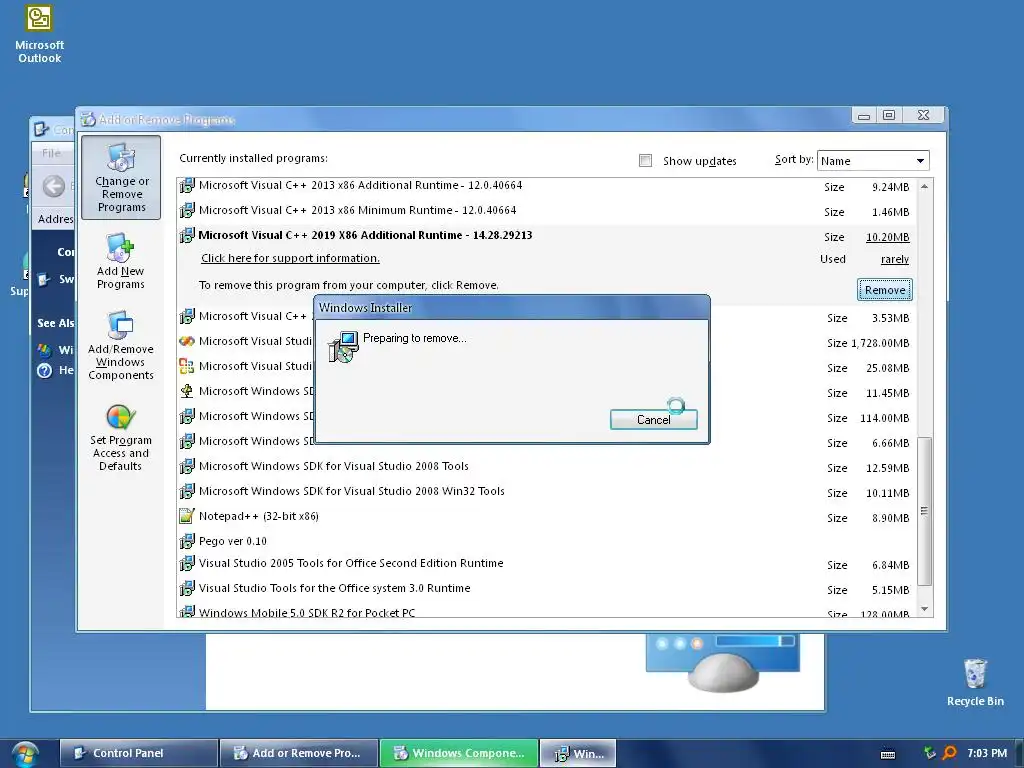Click the Remove button for Visual C++ 2019
1024x768 pixels.
click(885, 290)
